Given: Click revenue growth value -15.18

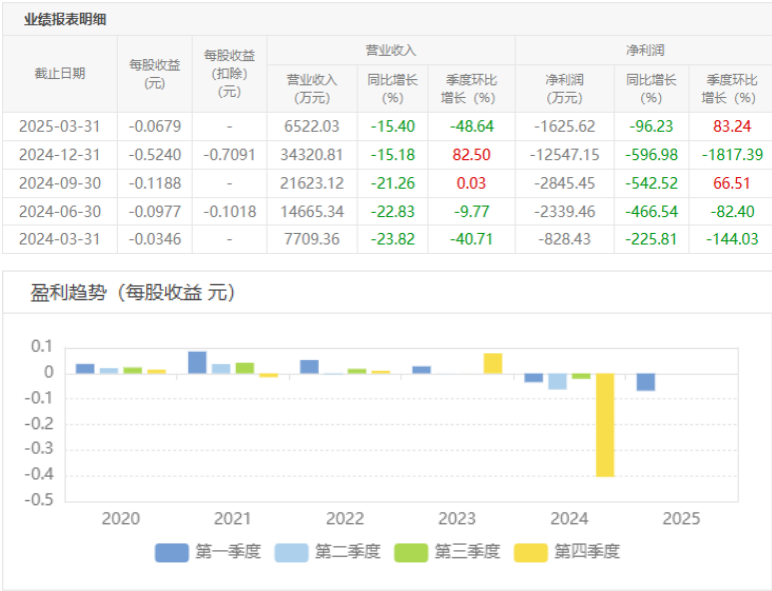Looking at the screenshot, I should [392, 155].
